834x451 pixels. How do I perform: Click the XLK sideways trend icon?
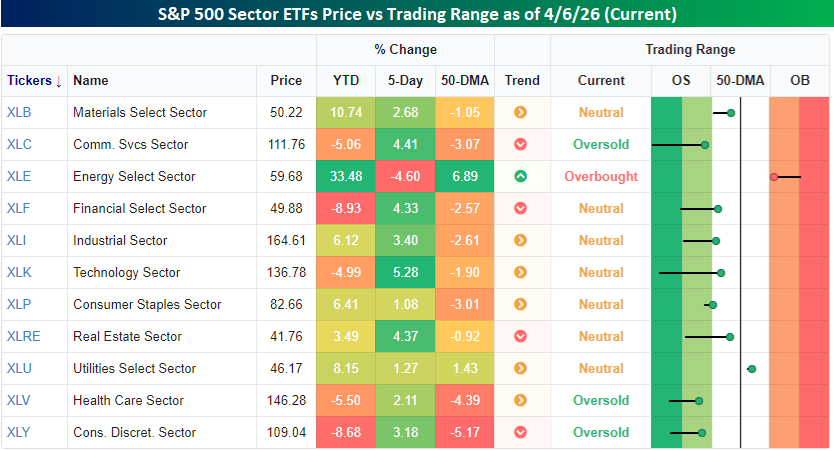pyautogui.click(x=520, y=273)
